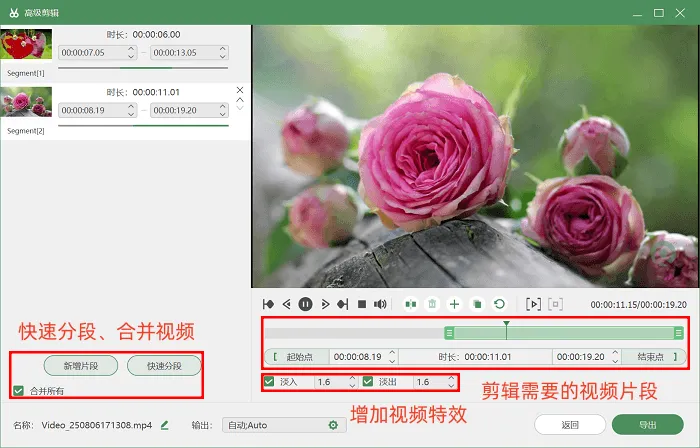This screenshot has width=700, height=448.
Task: Click time readout 00:00:11.15/00:00:19.20
Action: 638,305
